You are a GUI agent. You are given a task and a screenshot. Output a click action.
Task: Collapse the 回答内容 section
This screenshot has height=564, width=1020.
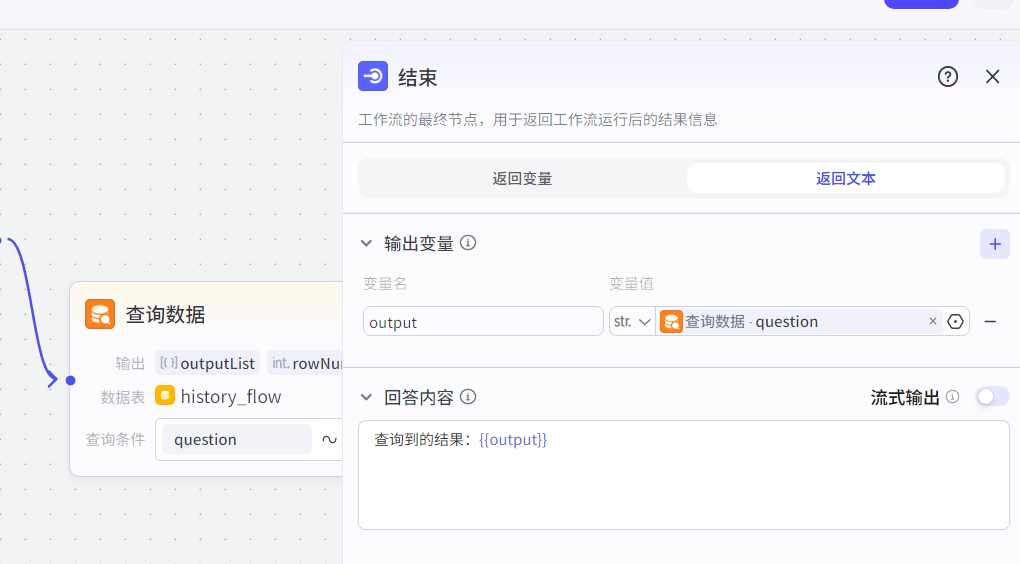coord(366,397)
